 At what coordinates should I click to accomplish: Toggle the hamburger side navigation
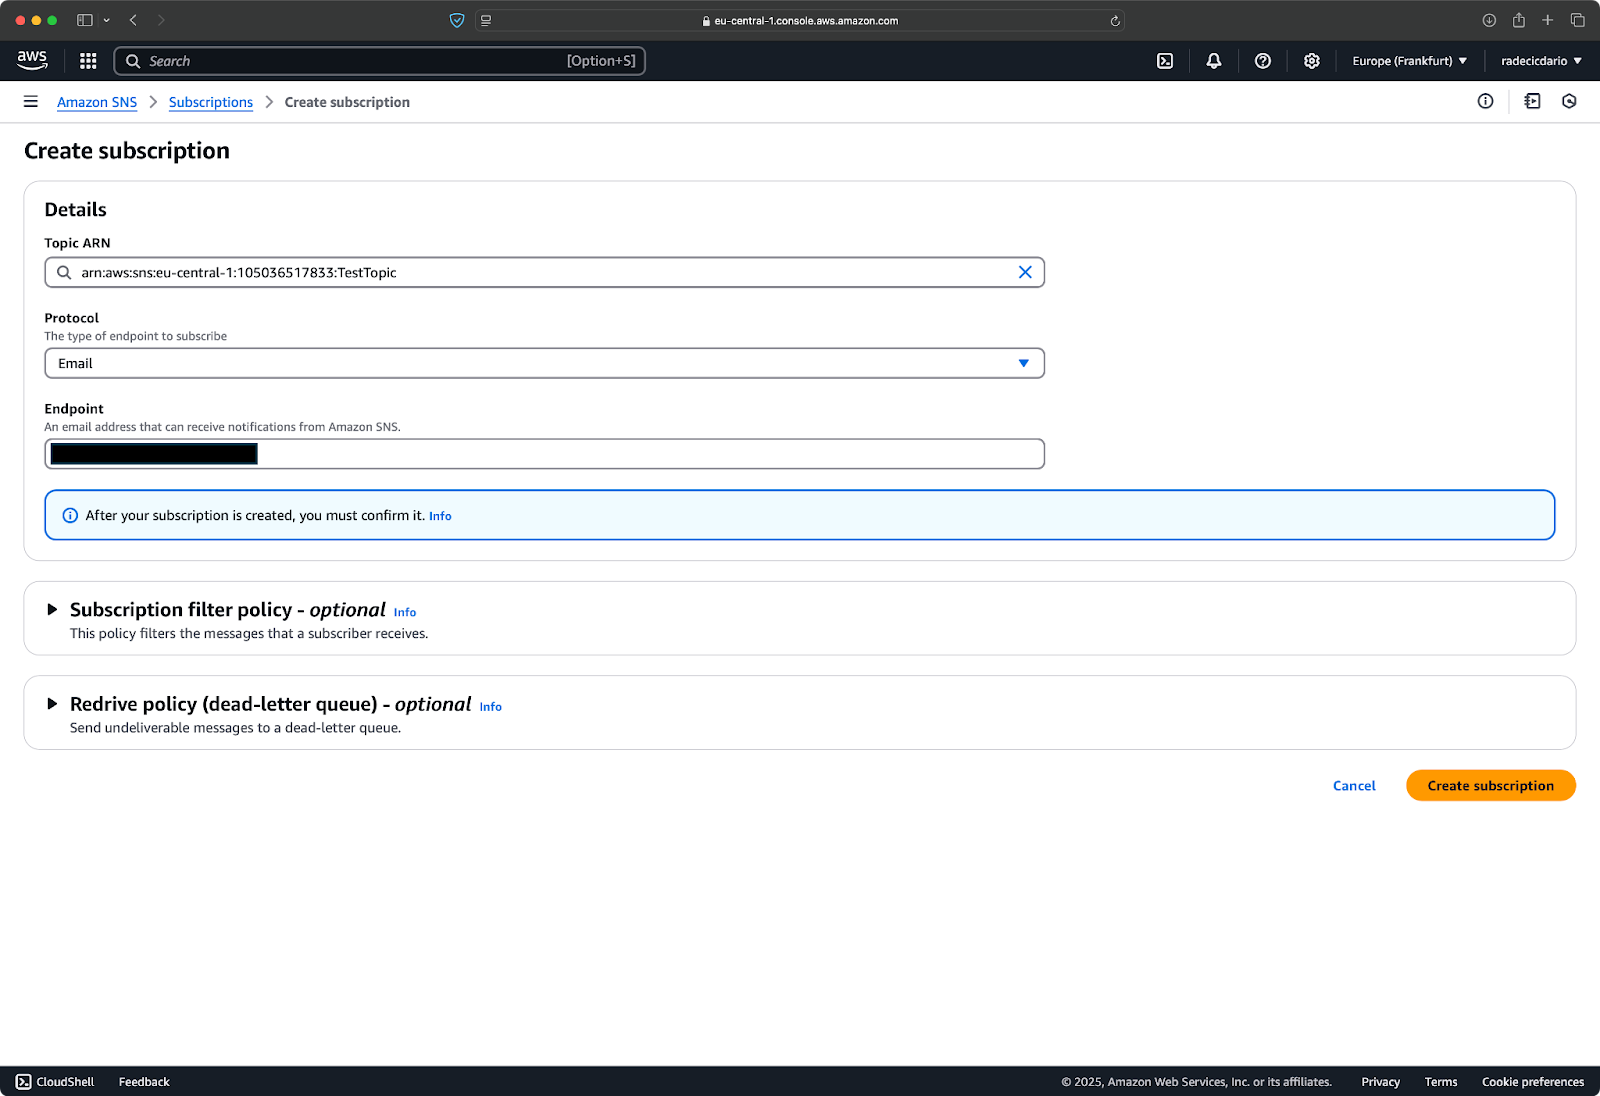pos(31,102)
